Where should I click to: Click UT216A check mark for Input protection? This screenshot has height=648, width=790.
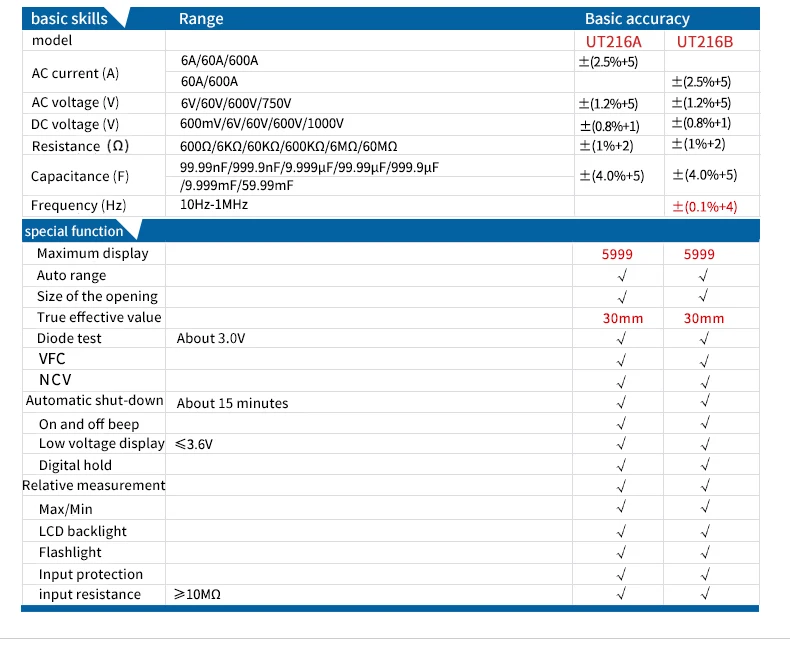click(x=622, y=574)
